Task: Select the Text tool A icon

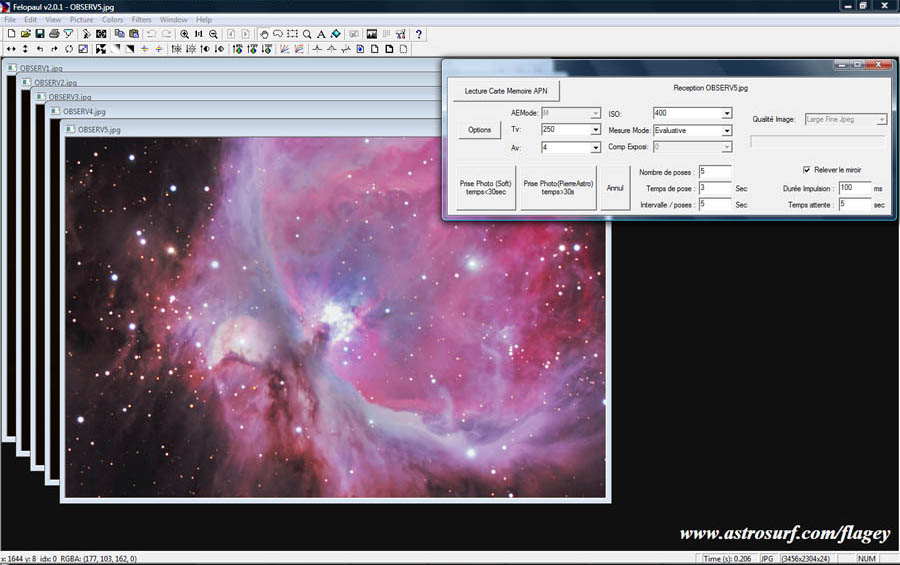Action: tap(321, 34)
